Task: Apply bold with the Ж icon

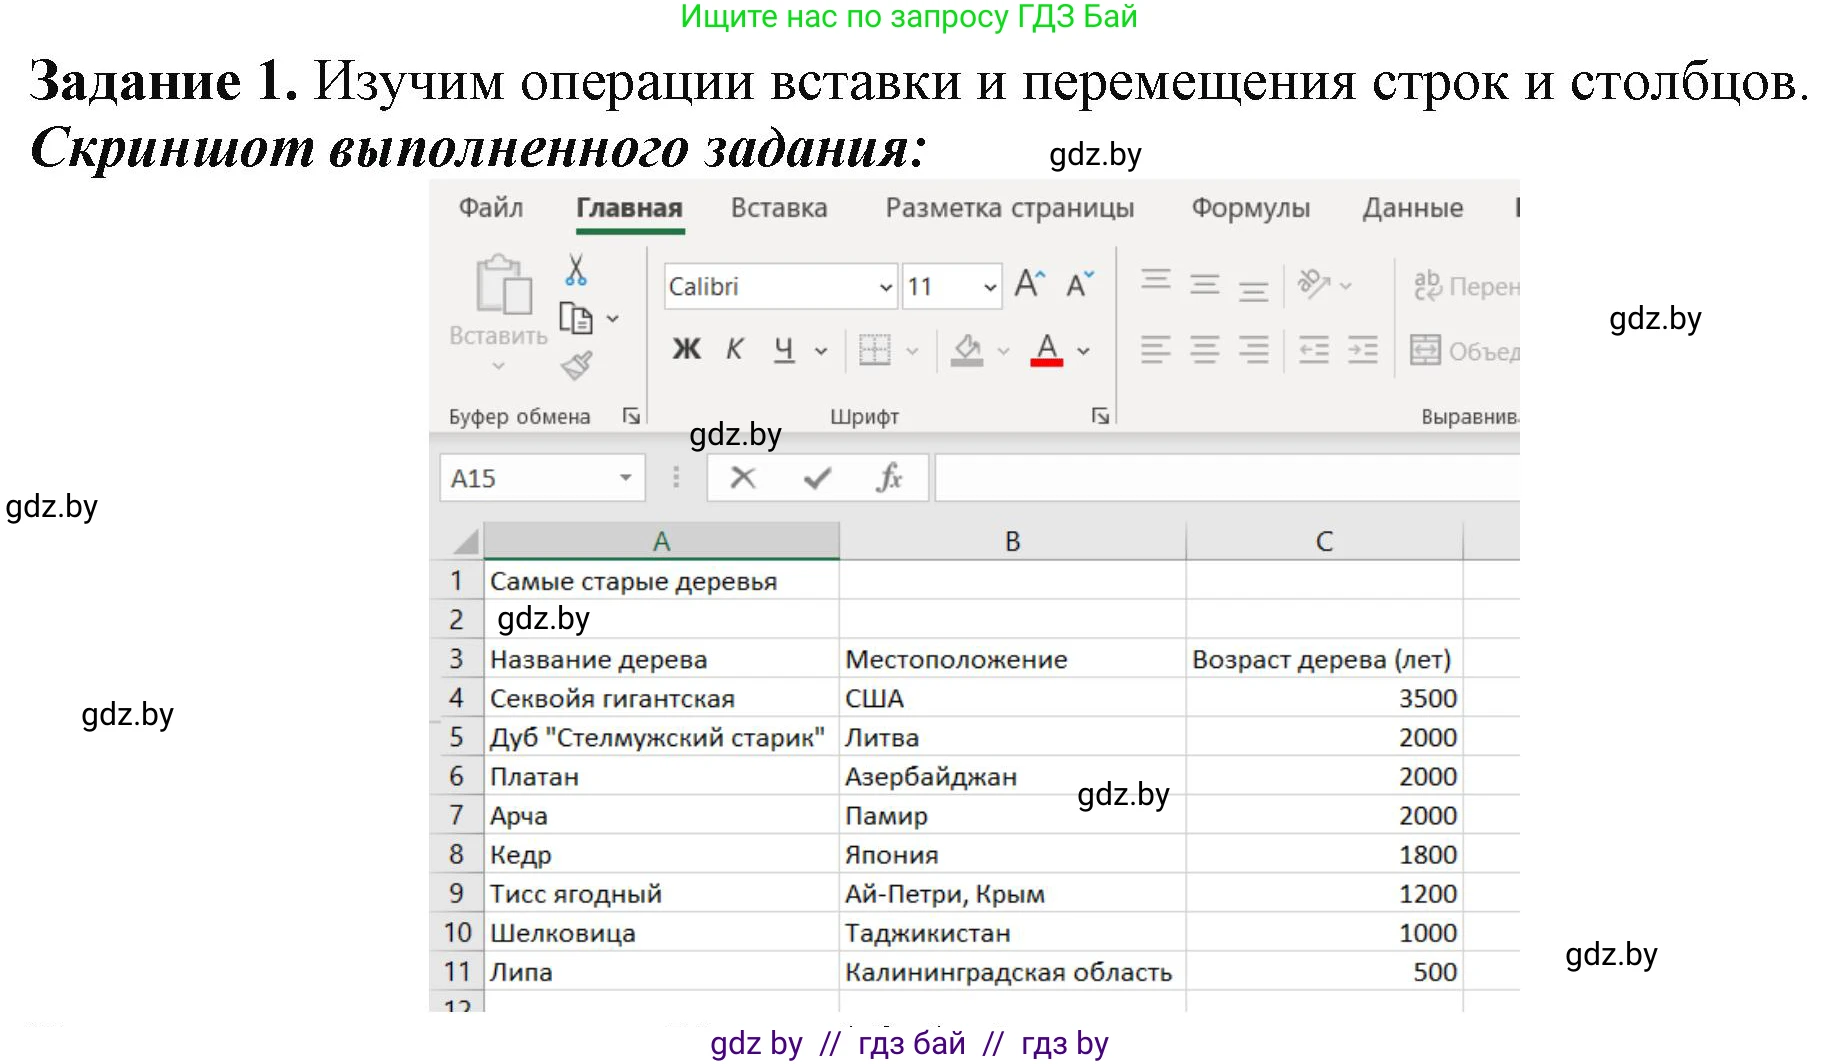Action: [686, 350]
